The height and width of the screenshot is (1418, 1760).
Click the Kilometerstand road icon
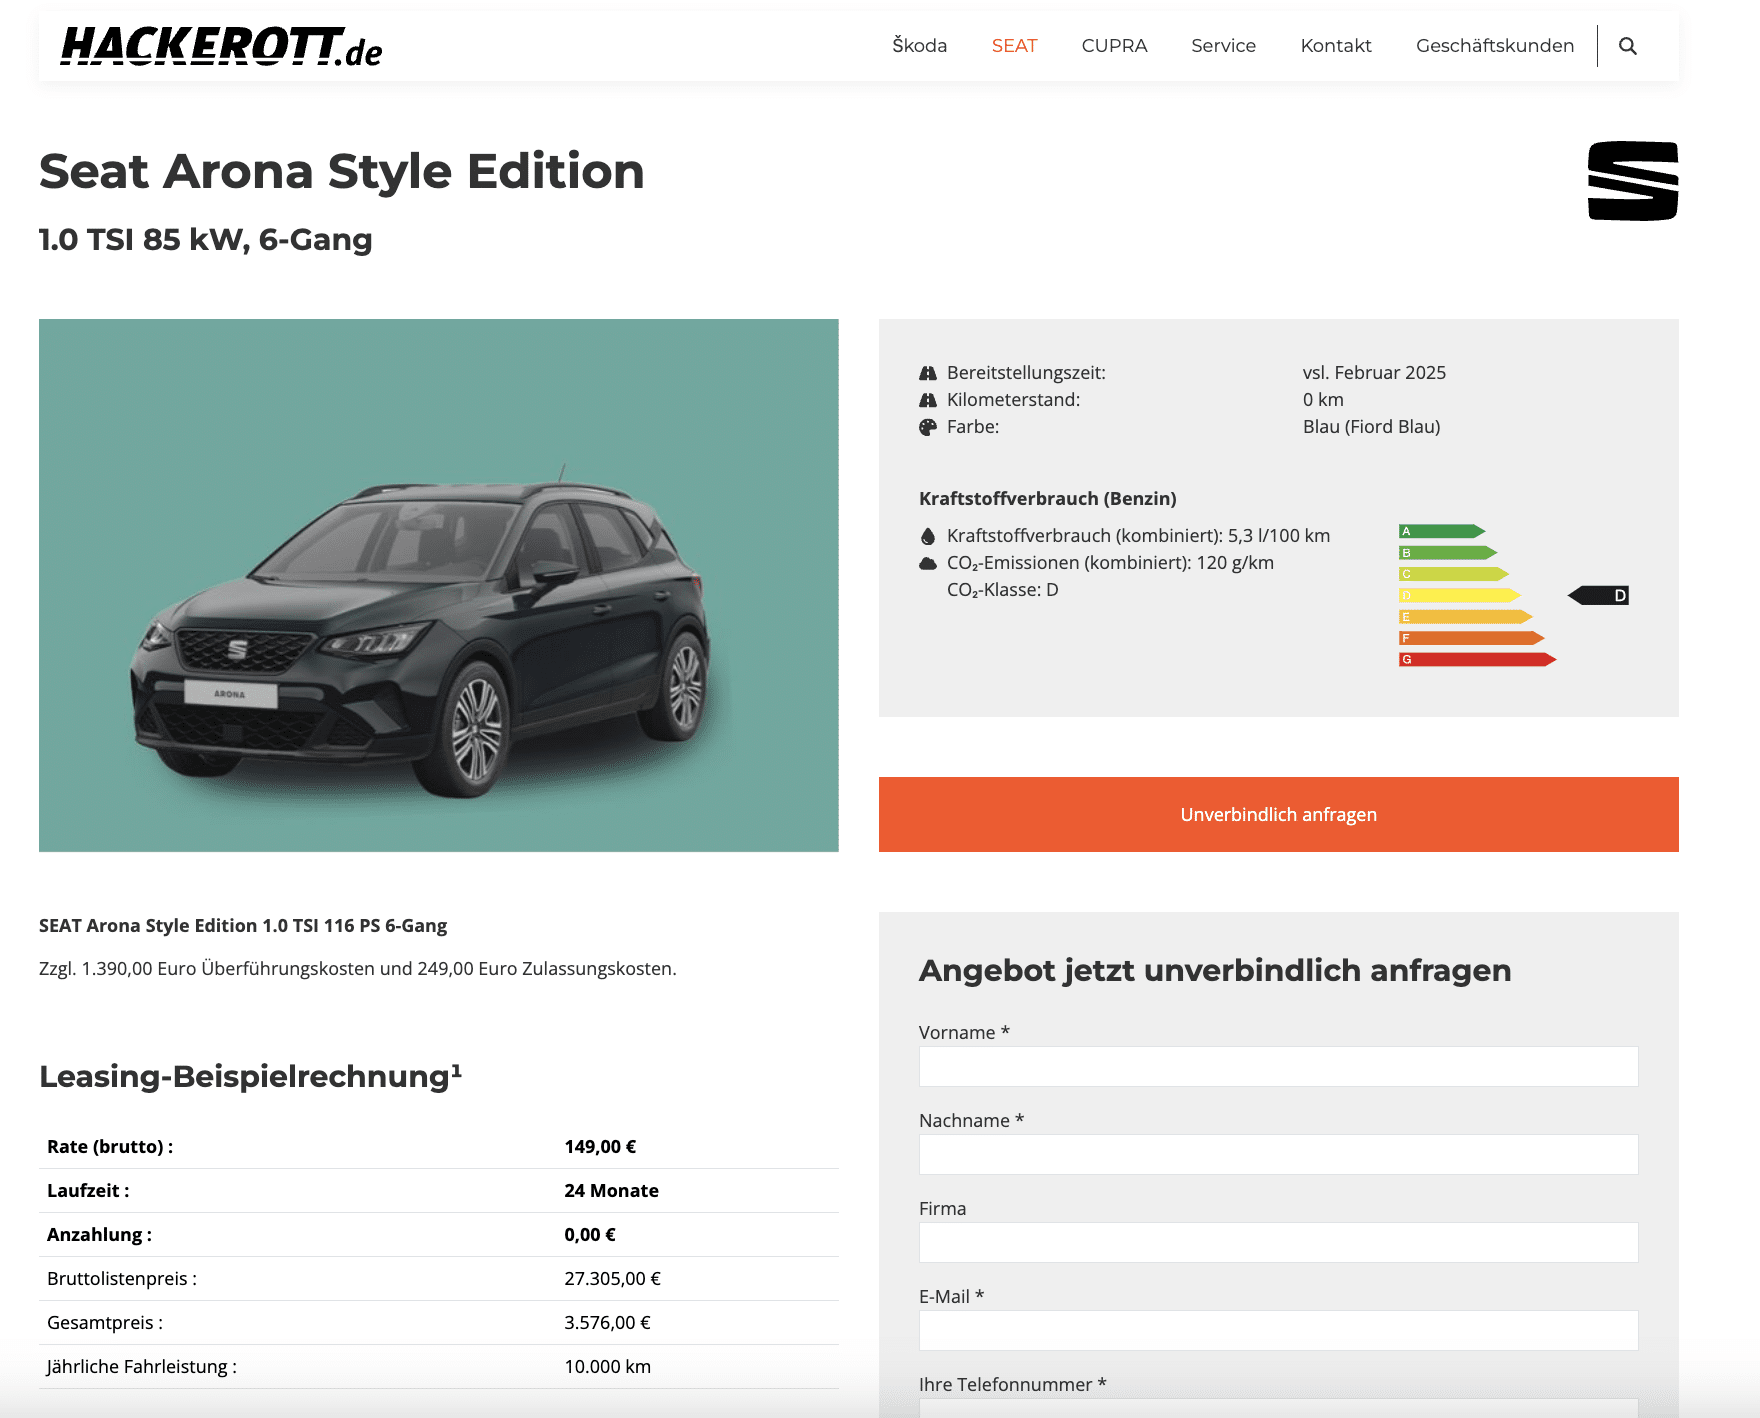click(x=928, y=400)
